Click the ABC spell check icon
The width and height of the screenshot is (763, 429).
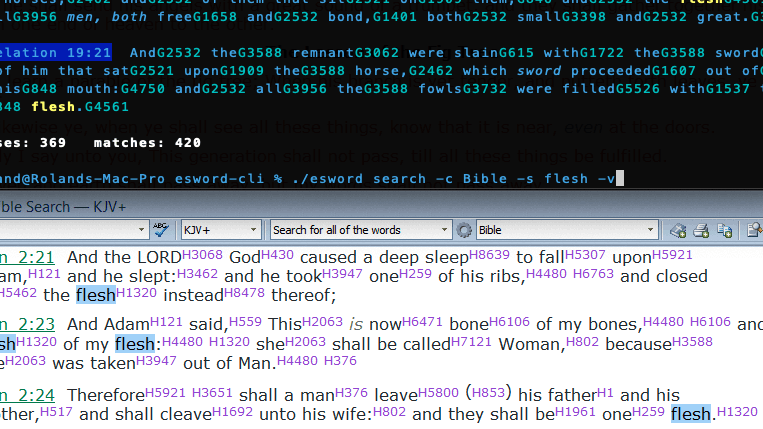(x=161, y=230)
